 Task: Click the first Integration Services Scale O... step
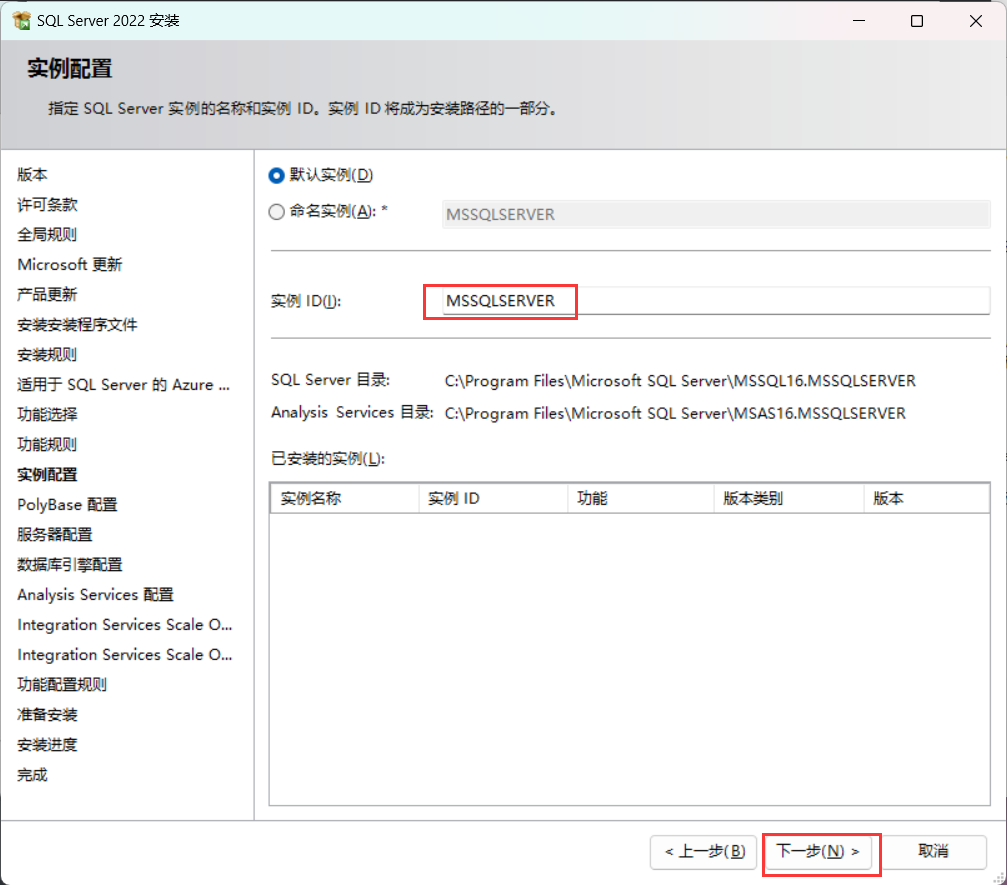click(x=125, y=625)
